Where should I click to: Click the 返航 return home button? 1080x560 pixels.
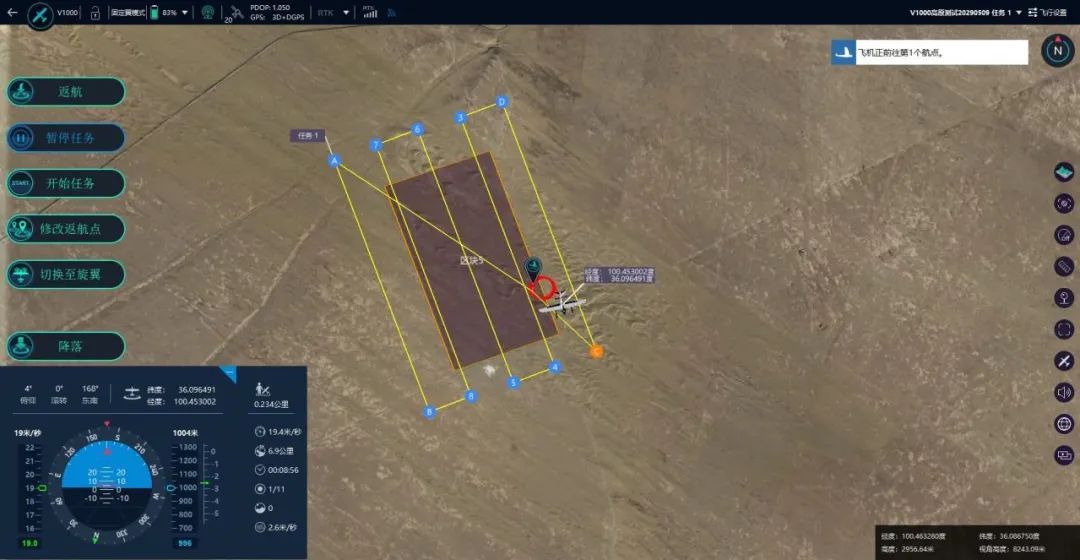tap(67, 91)
